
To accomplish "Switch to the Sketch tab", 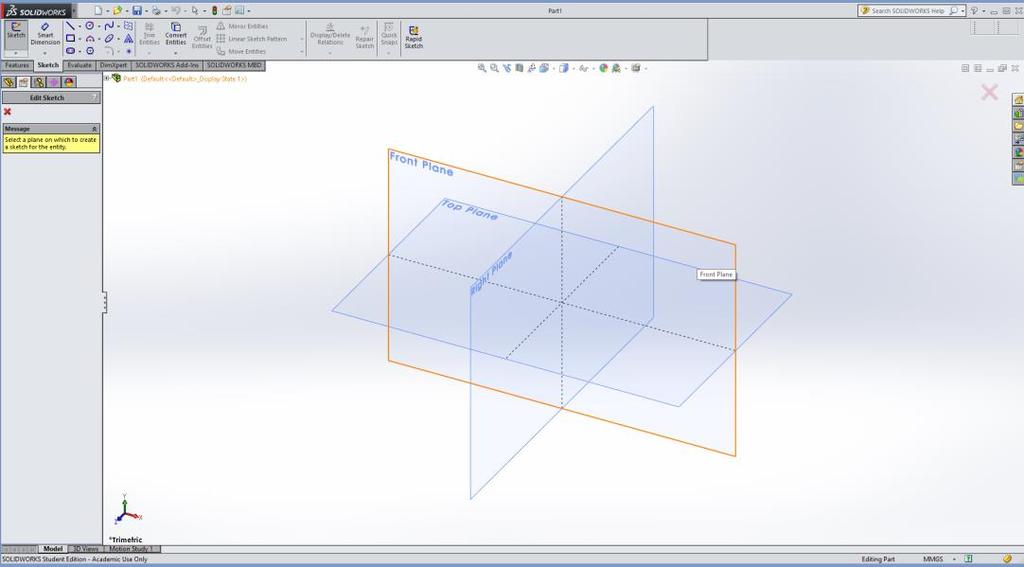I will pyautogui.click(x=48, y=65).
